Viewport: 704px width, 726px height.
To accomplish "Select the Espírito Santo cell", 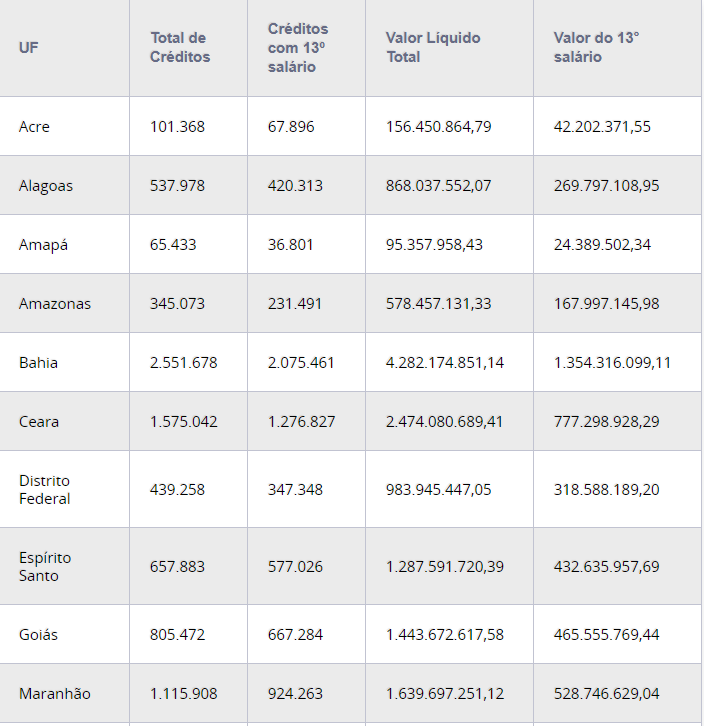I will [x=45, y=567].
